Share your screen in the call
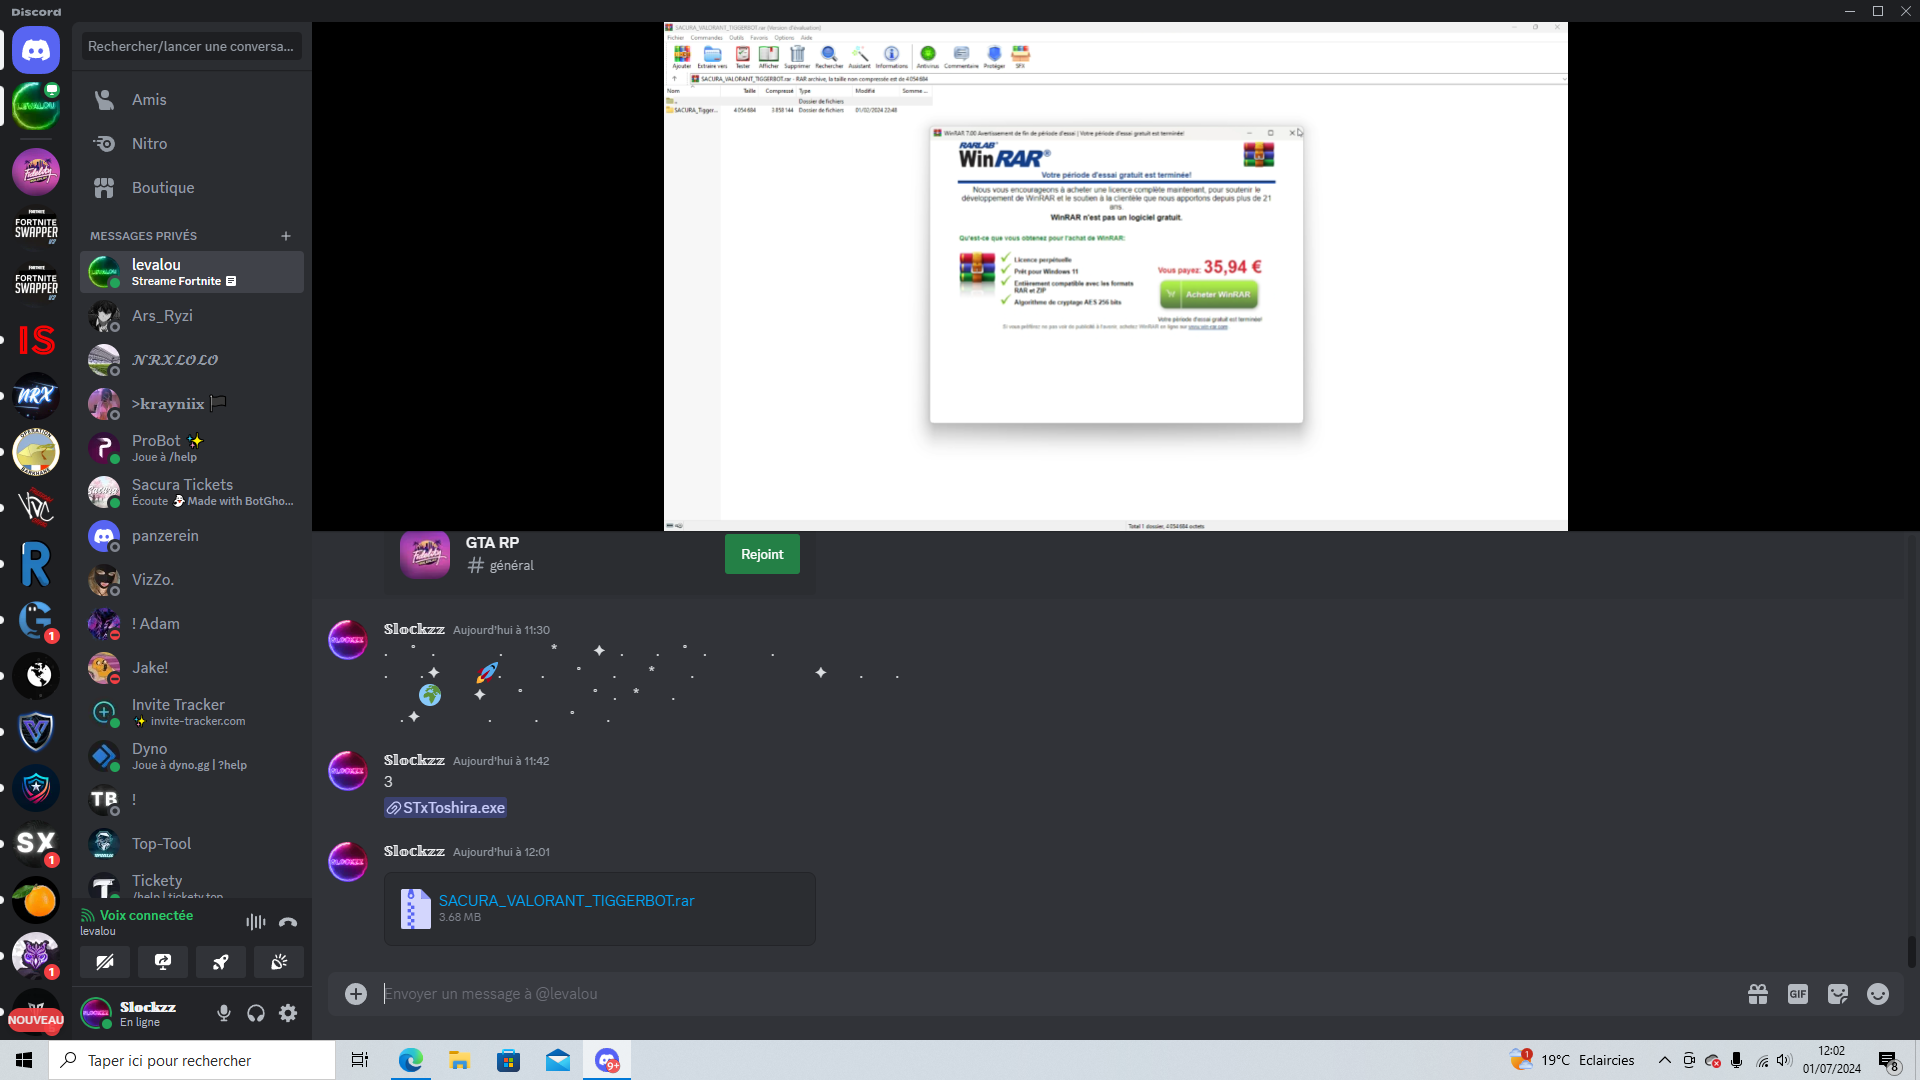1920x1080 pixels. (163, 962)
